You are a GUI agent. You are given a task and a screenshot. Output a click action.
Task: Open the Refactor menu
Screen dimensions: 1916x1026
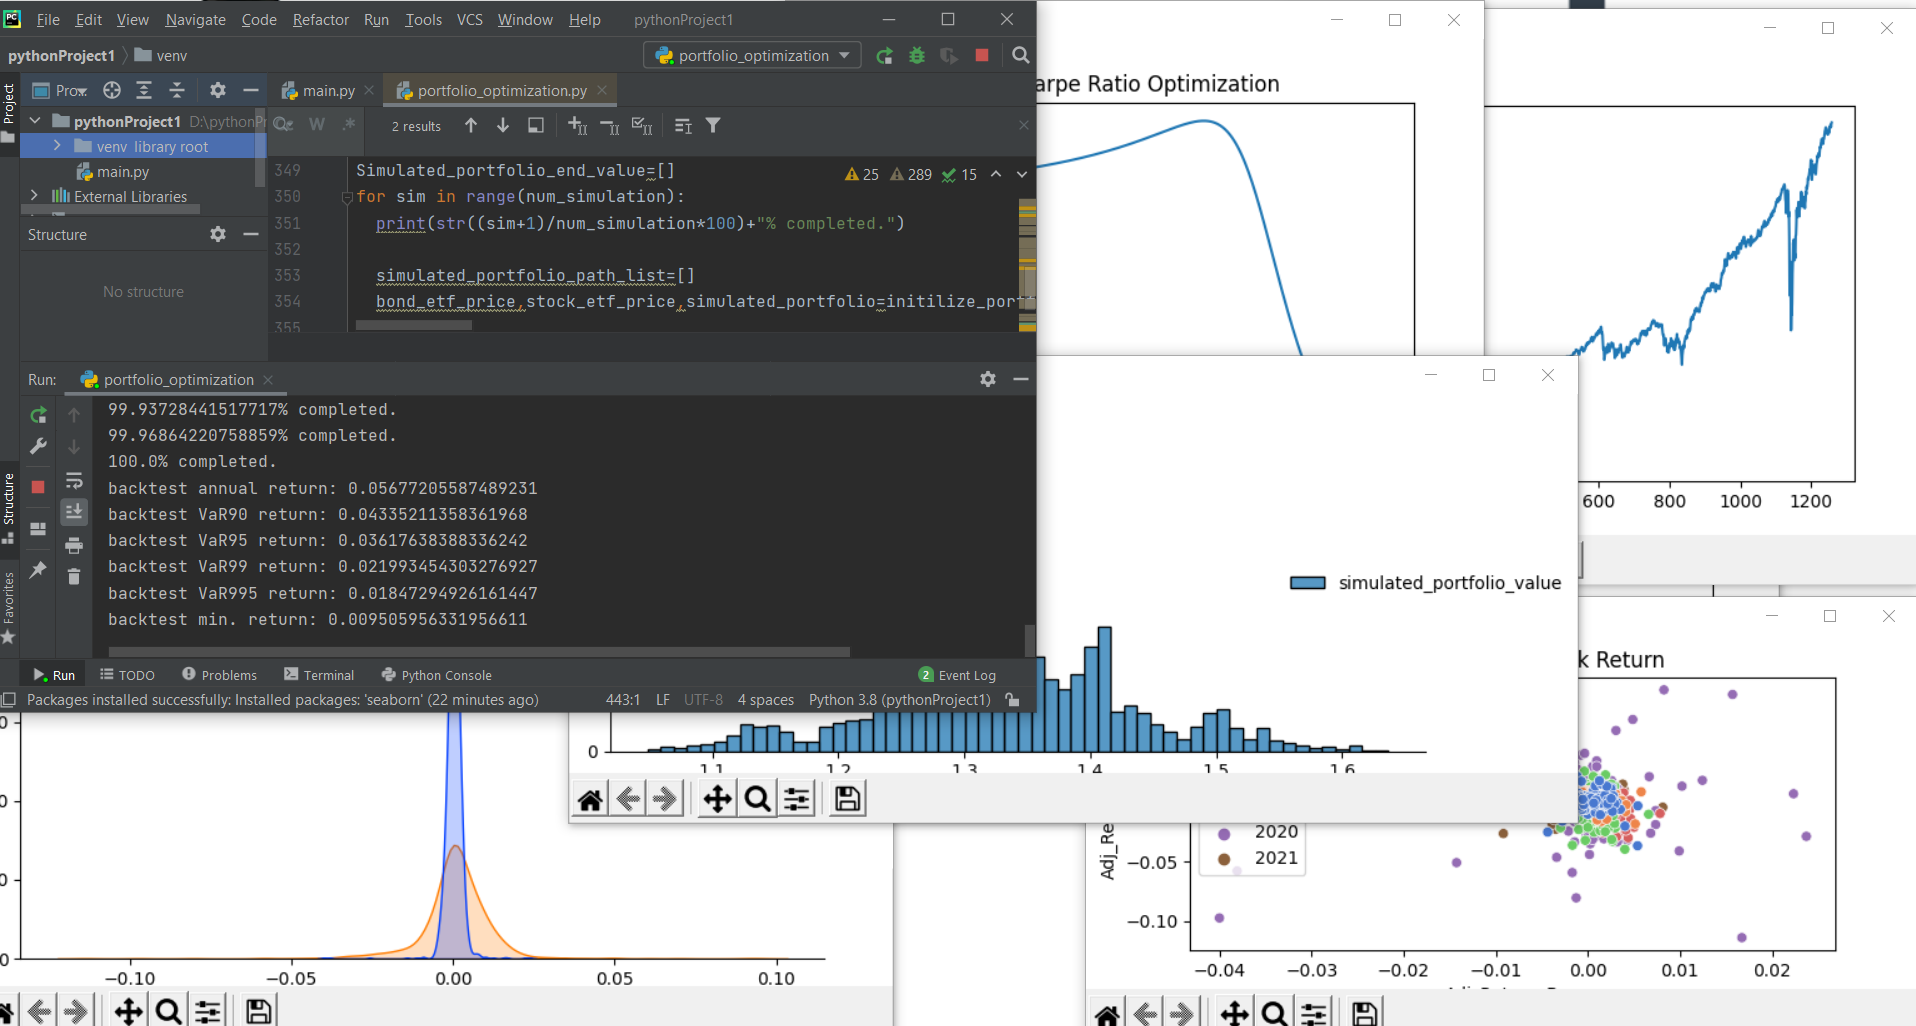pyautogui.click(x=320, y=19)
